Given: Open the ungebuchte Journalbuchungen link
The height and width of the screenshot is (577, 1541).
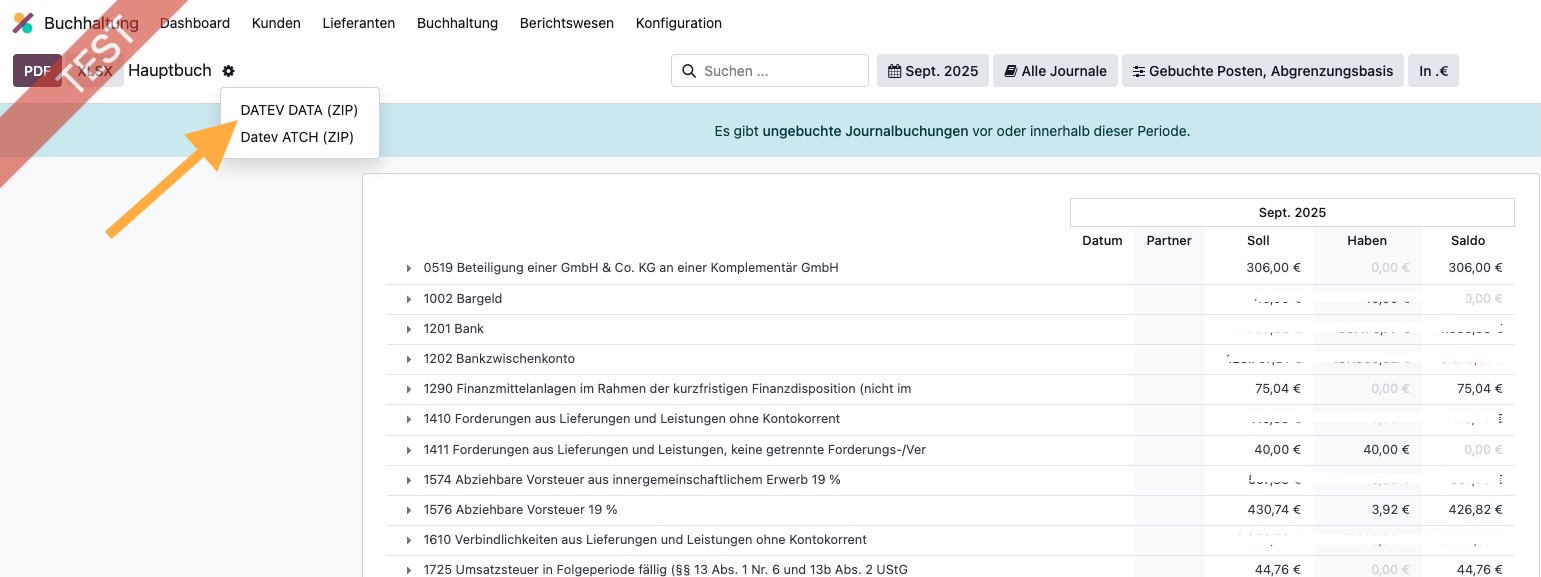Looking at the screenshot, I should tap(864, 131).
